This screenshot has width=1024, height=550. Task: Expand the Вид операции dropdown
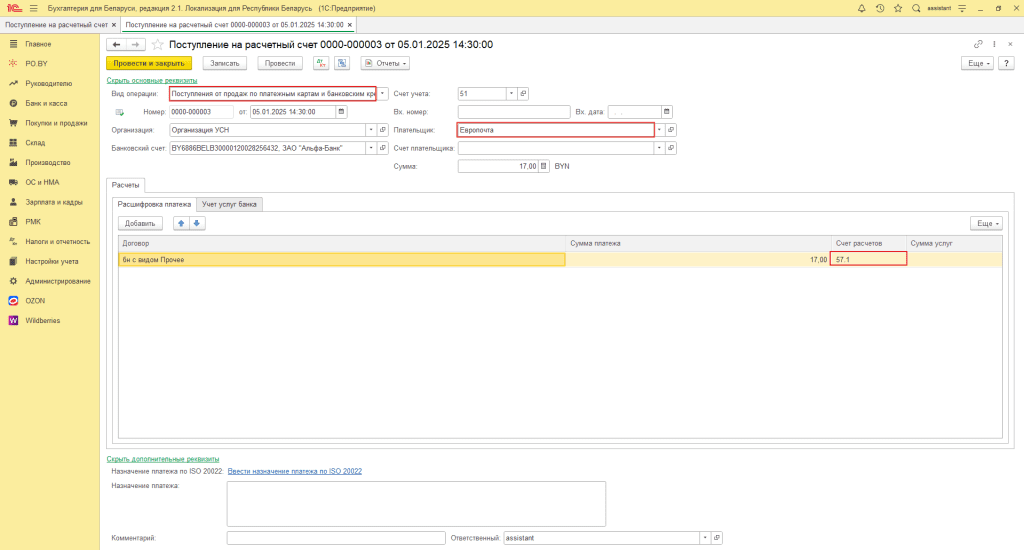click(383, 93)
